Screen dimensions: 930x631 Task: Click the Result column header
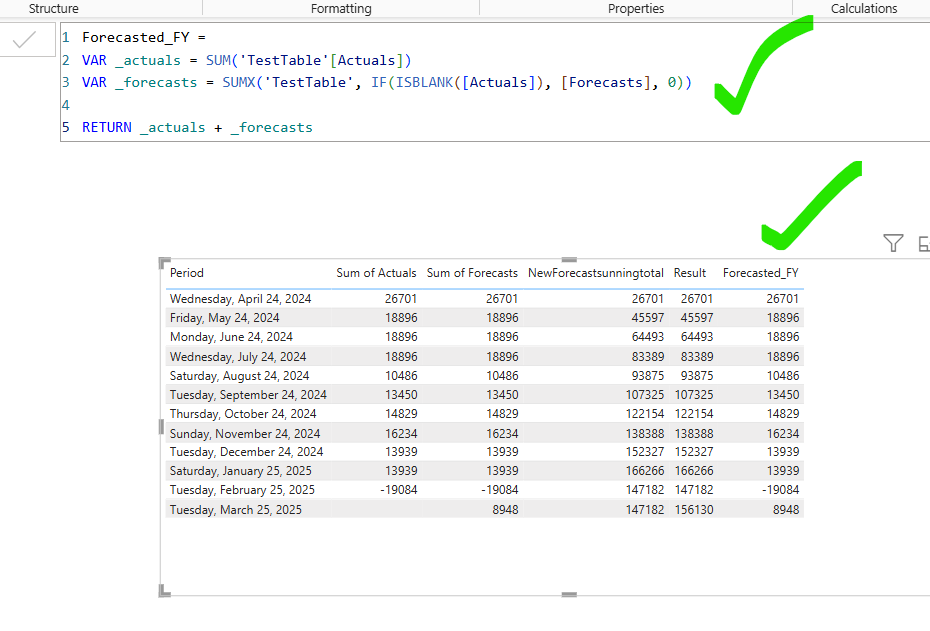coord(690,273)
